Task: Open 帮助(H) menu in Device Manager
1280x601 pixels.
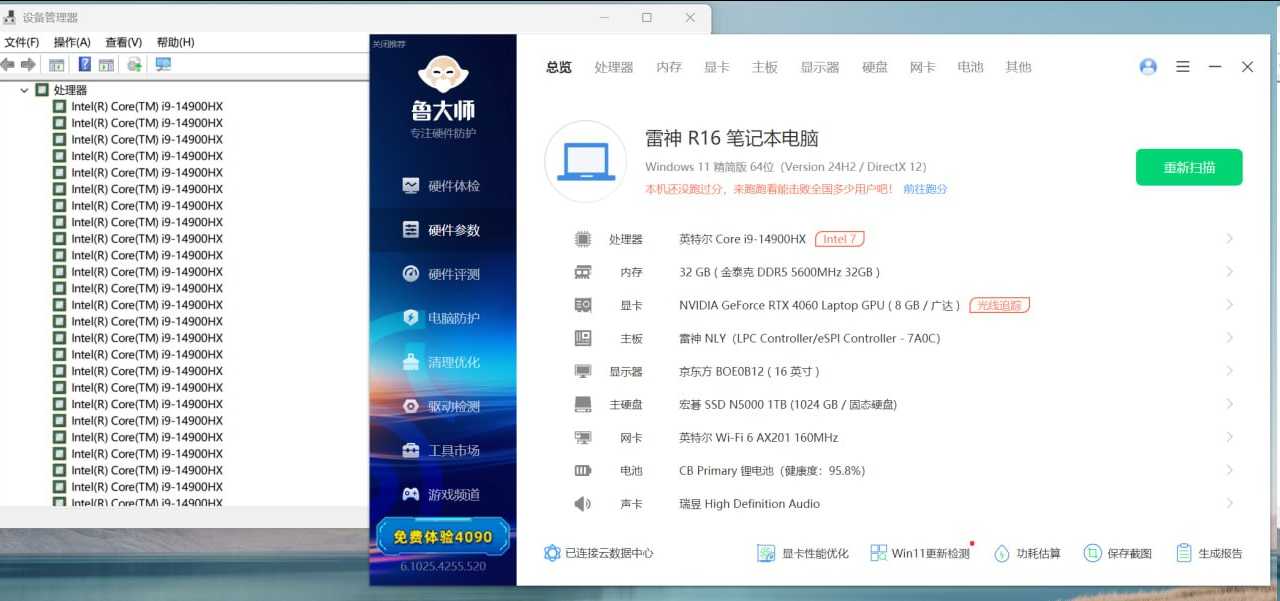Action: (175, 42)
